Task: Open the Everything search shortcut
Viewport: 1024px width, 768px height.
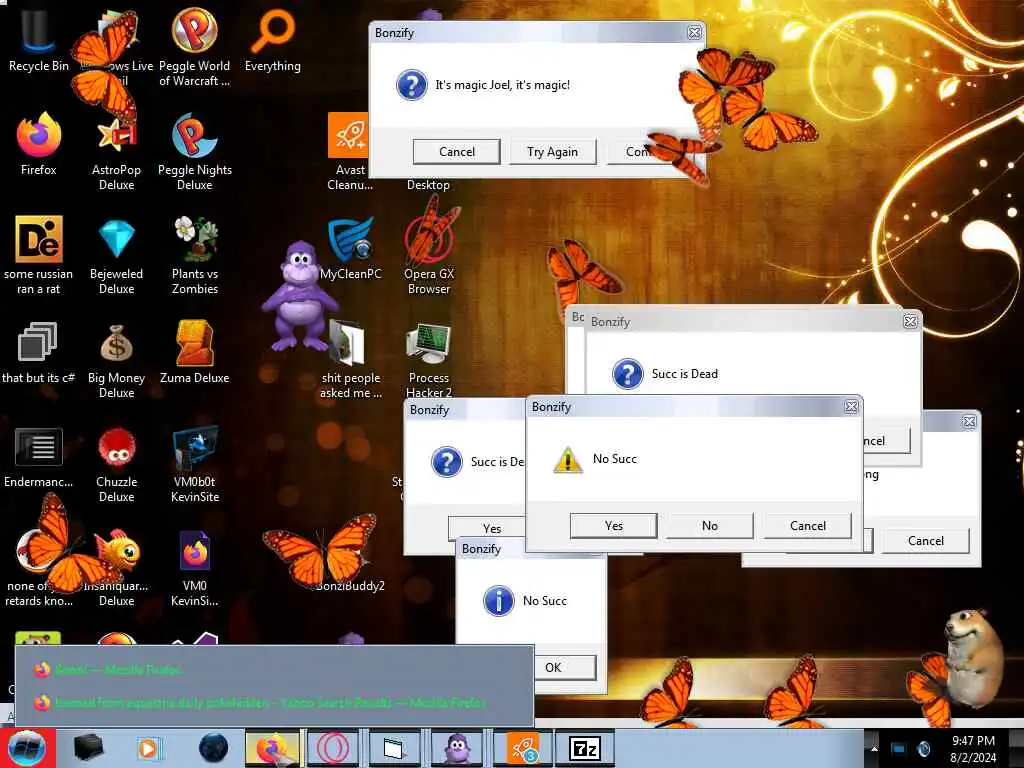Action: (x=273, y=40)
